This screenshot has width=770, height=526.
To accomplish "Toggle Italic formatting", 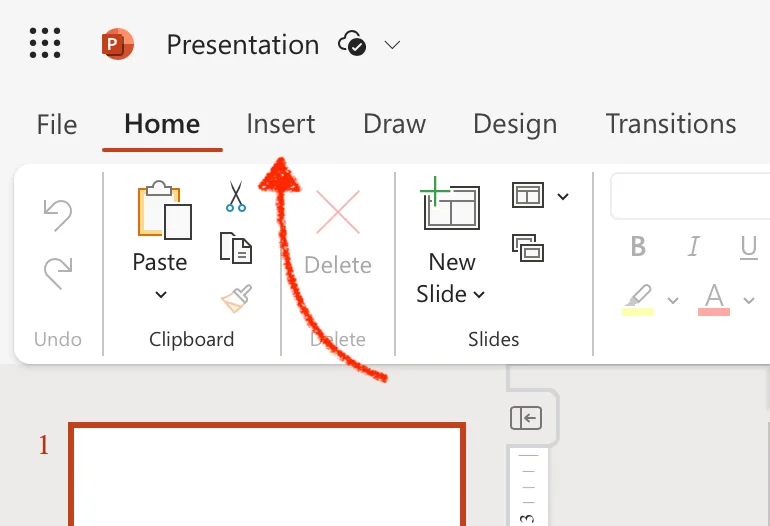I will click(x=693, y=246).
